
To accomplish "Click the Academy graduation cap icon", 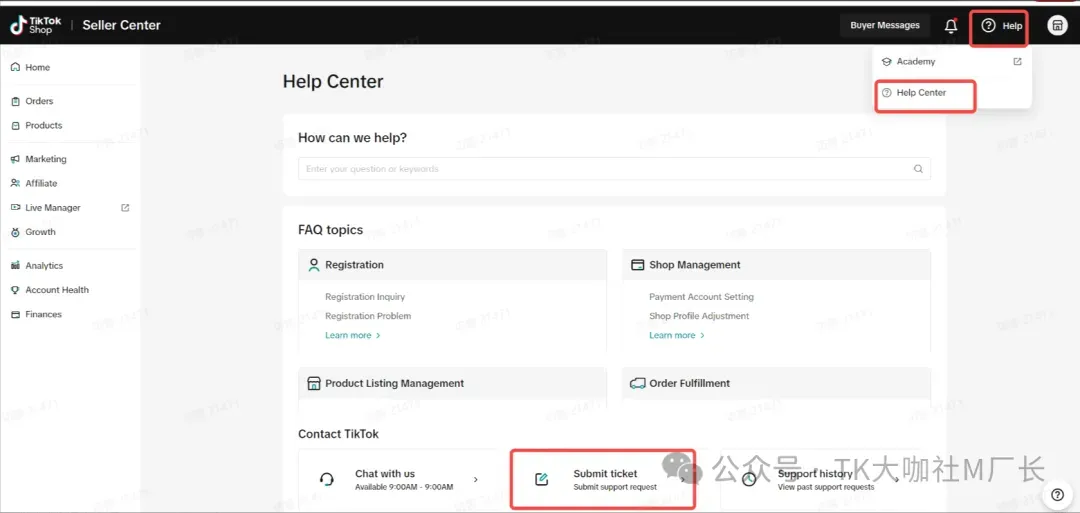I will tap(887, 62).
